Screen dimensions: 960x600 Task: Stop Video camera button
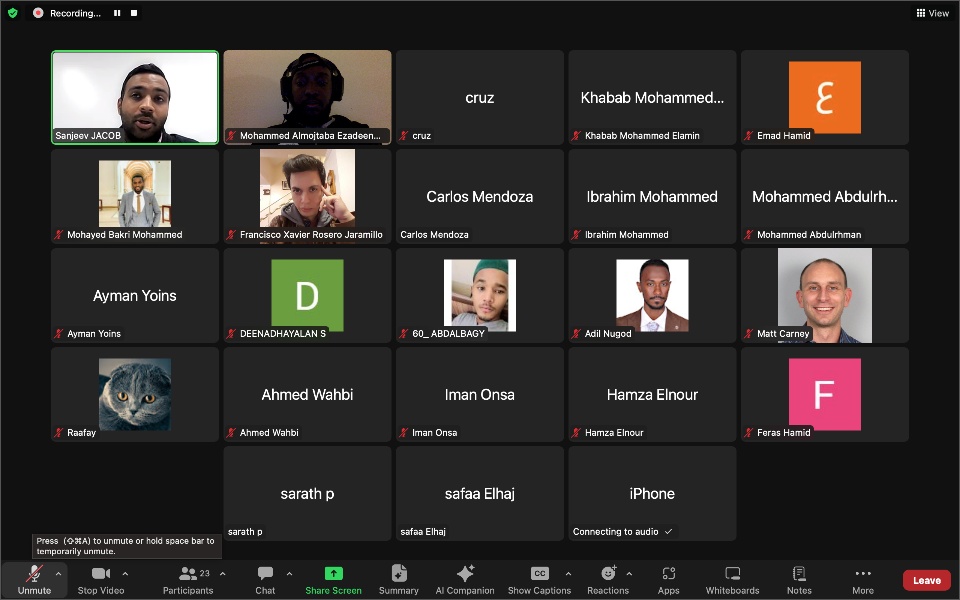[x=100, y=579]
